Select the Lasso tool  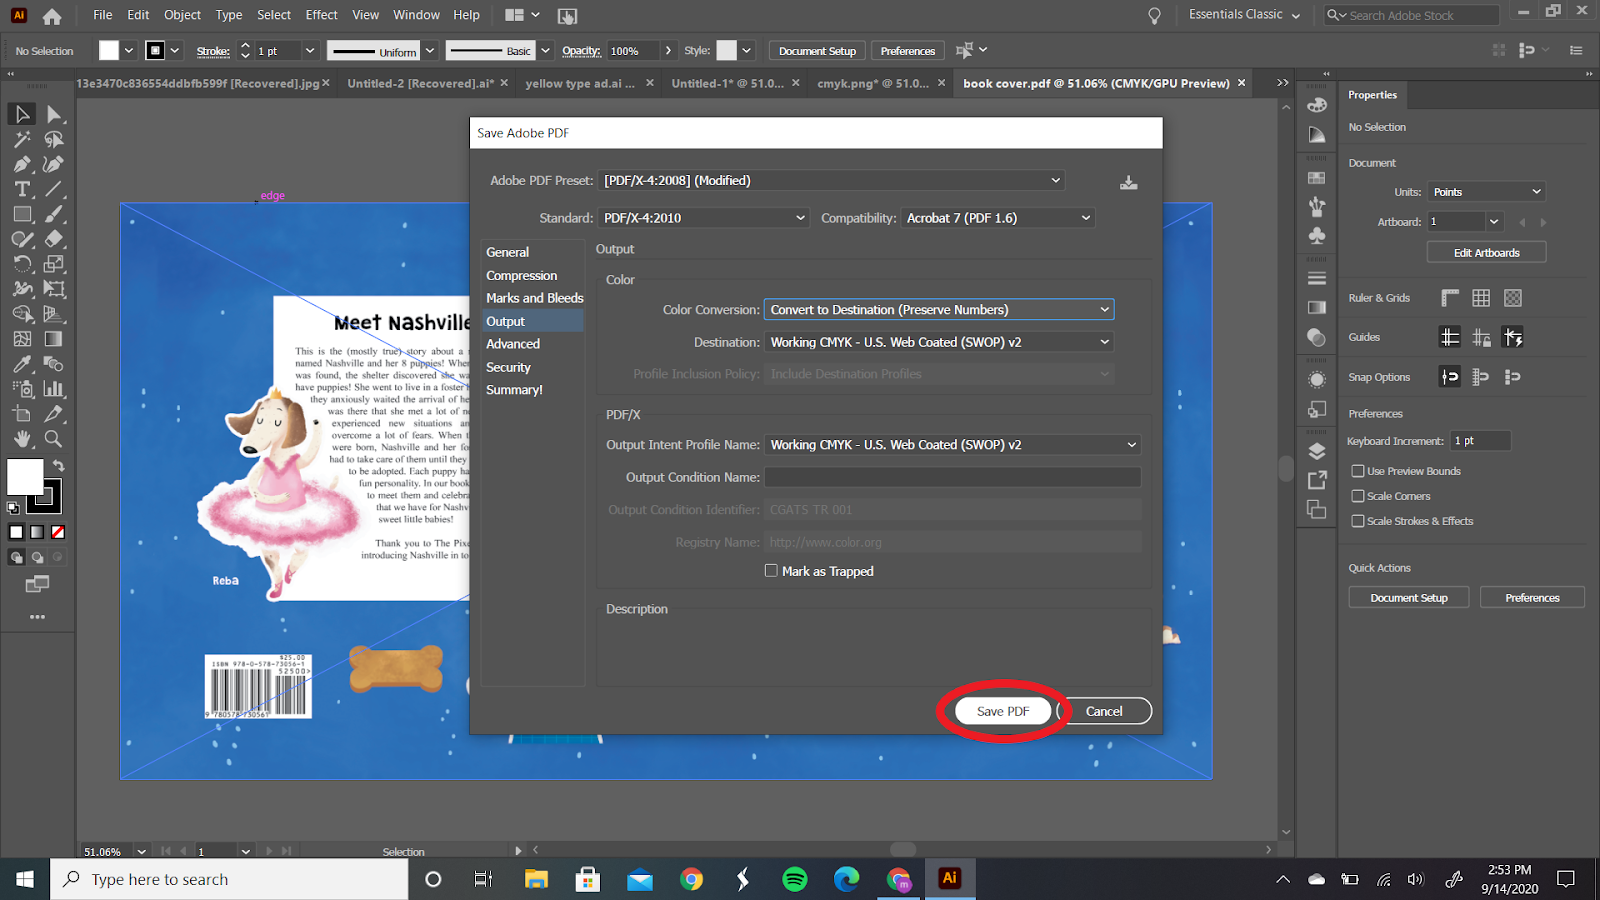pos(54,139)
